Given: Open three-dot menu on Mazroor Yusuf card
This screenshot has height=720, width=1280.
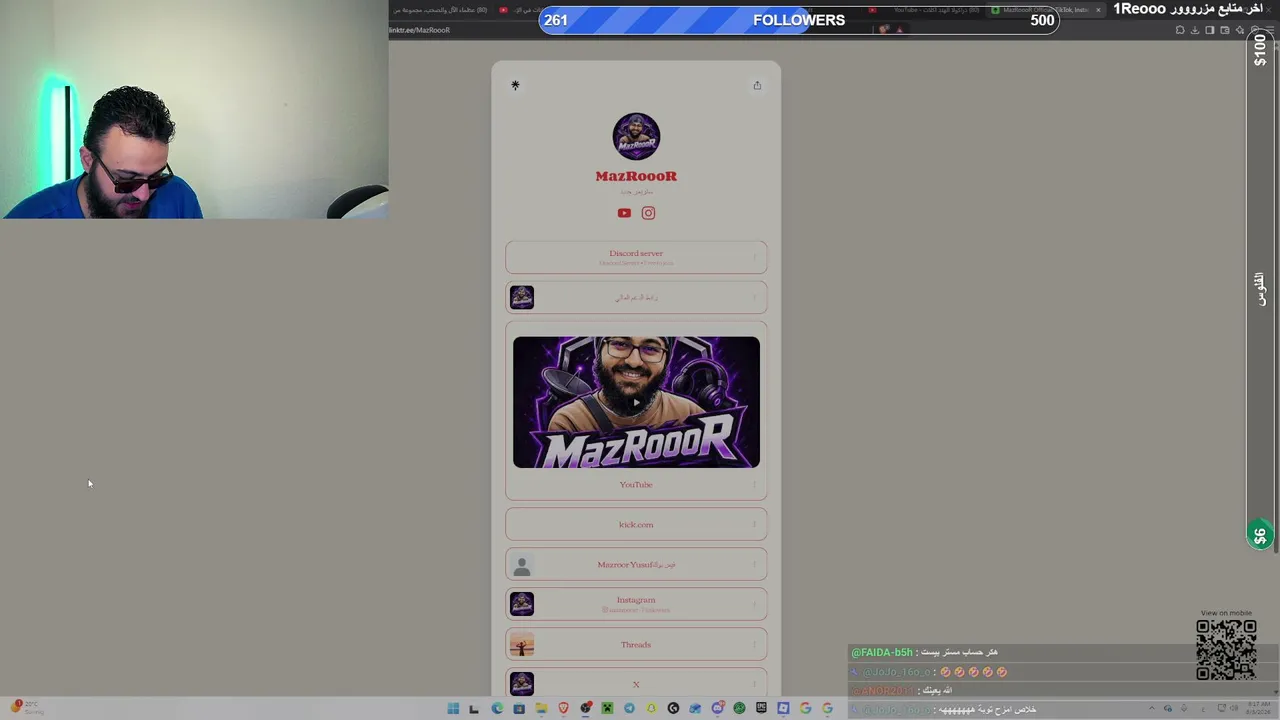Looking at the screenshot, I should (755, 565).
